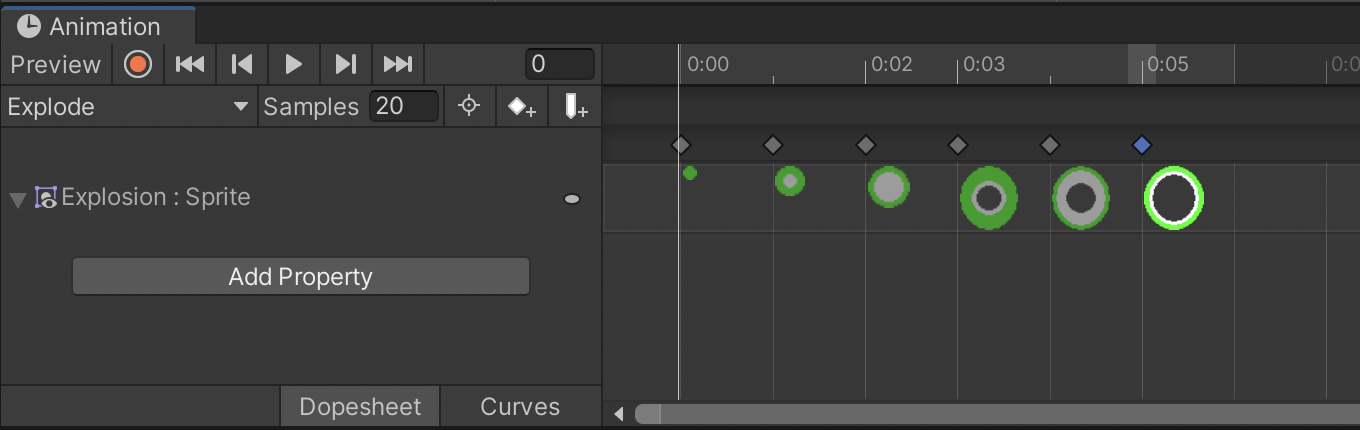The height and width of the screenshot is (430, 1360).
Task: Switch to the Curves view
Action: pyautogui.click(x=520, y=407)
